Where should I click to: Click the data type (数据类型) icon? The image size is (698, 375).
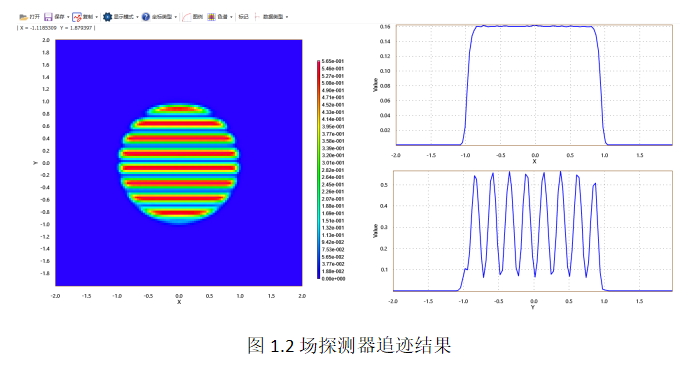point(257,17)
